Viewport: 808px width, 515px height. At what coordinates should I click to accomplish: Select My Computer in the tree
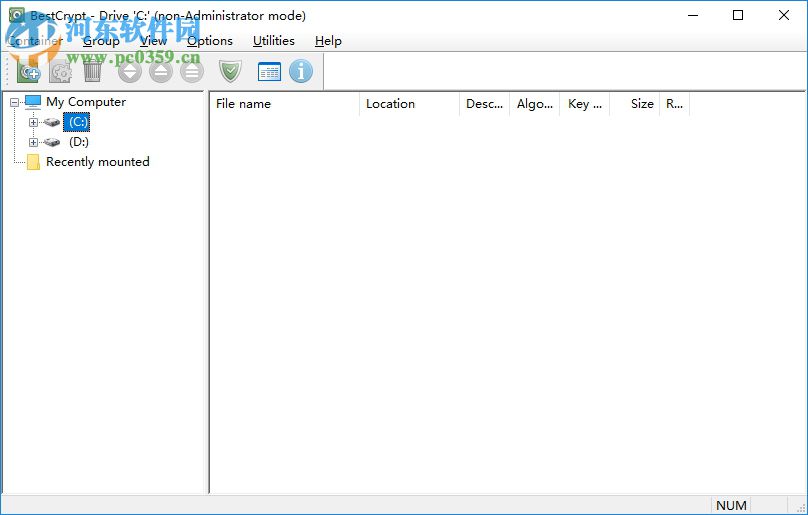coord(86,102)
